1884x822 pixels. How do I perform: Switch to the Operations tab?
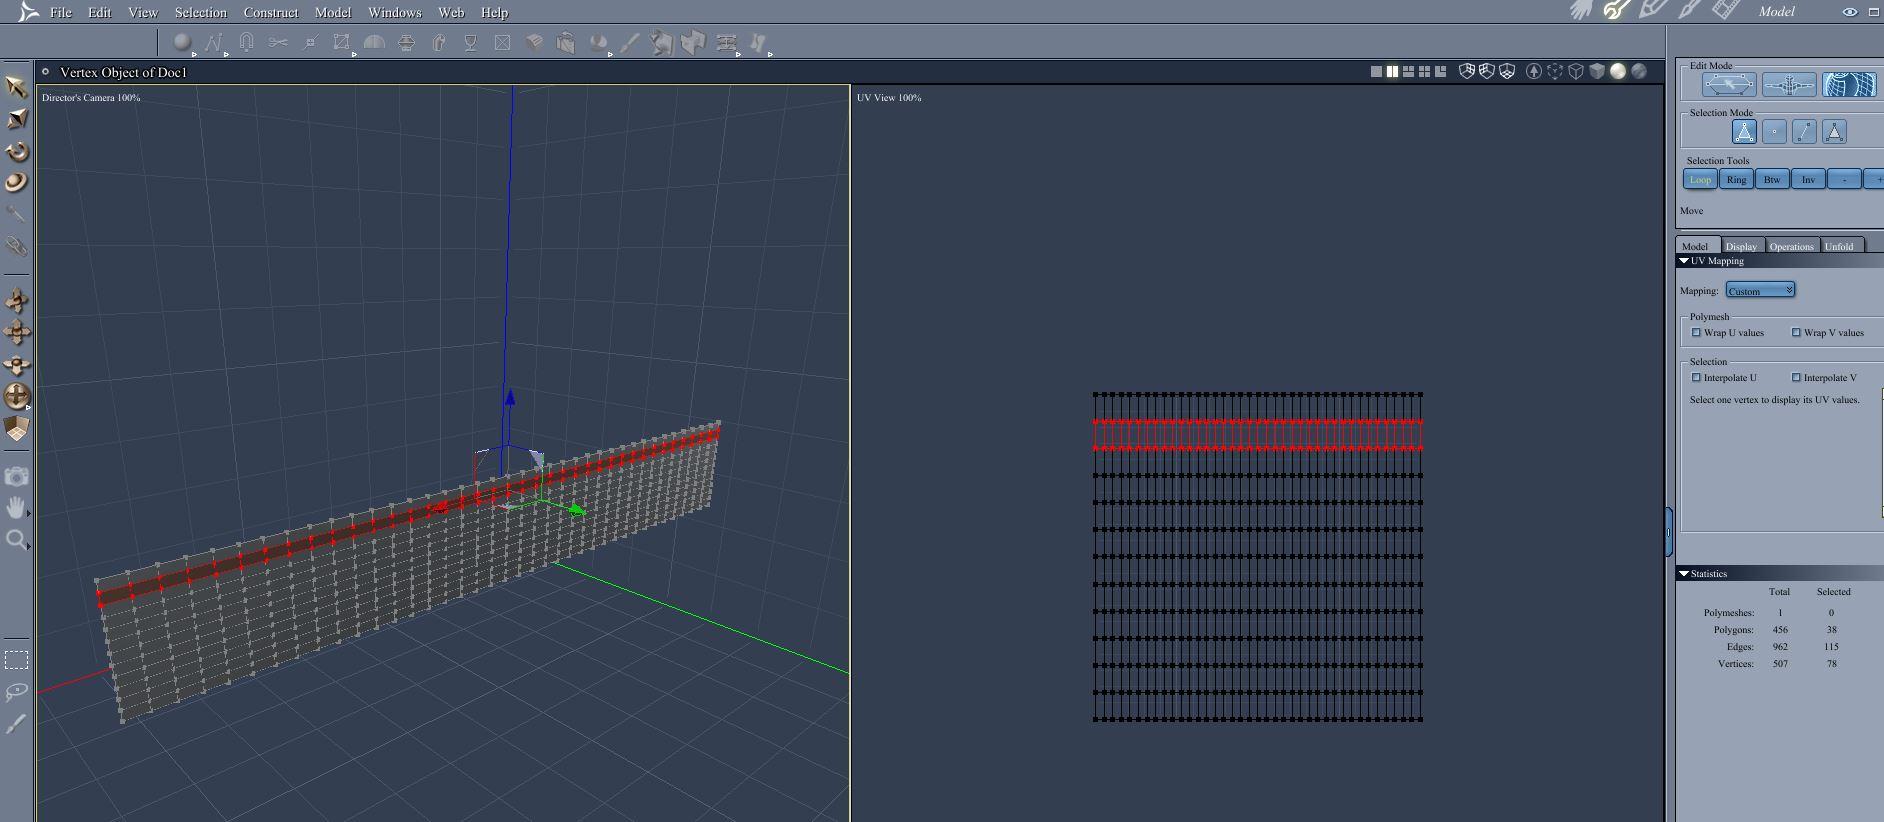(x=1791, y=246)
